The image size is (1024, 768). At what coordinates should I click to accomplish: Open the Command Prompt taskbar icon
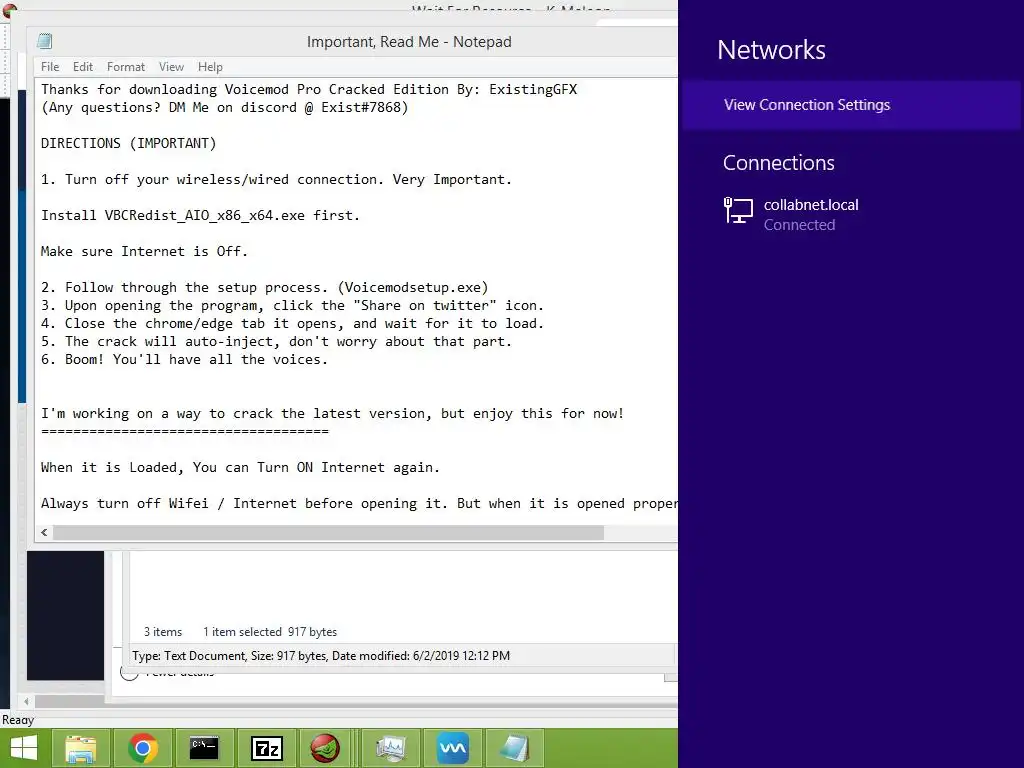point(204,748)
